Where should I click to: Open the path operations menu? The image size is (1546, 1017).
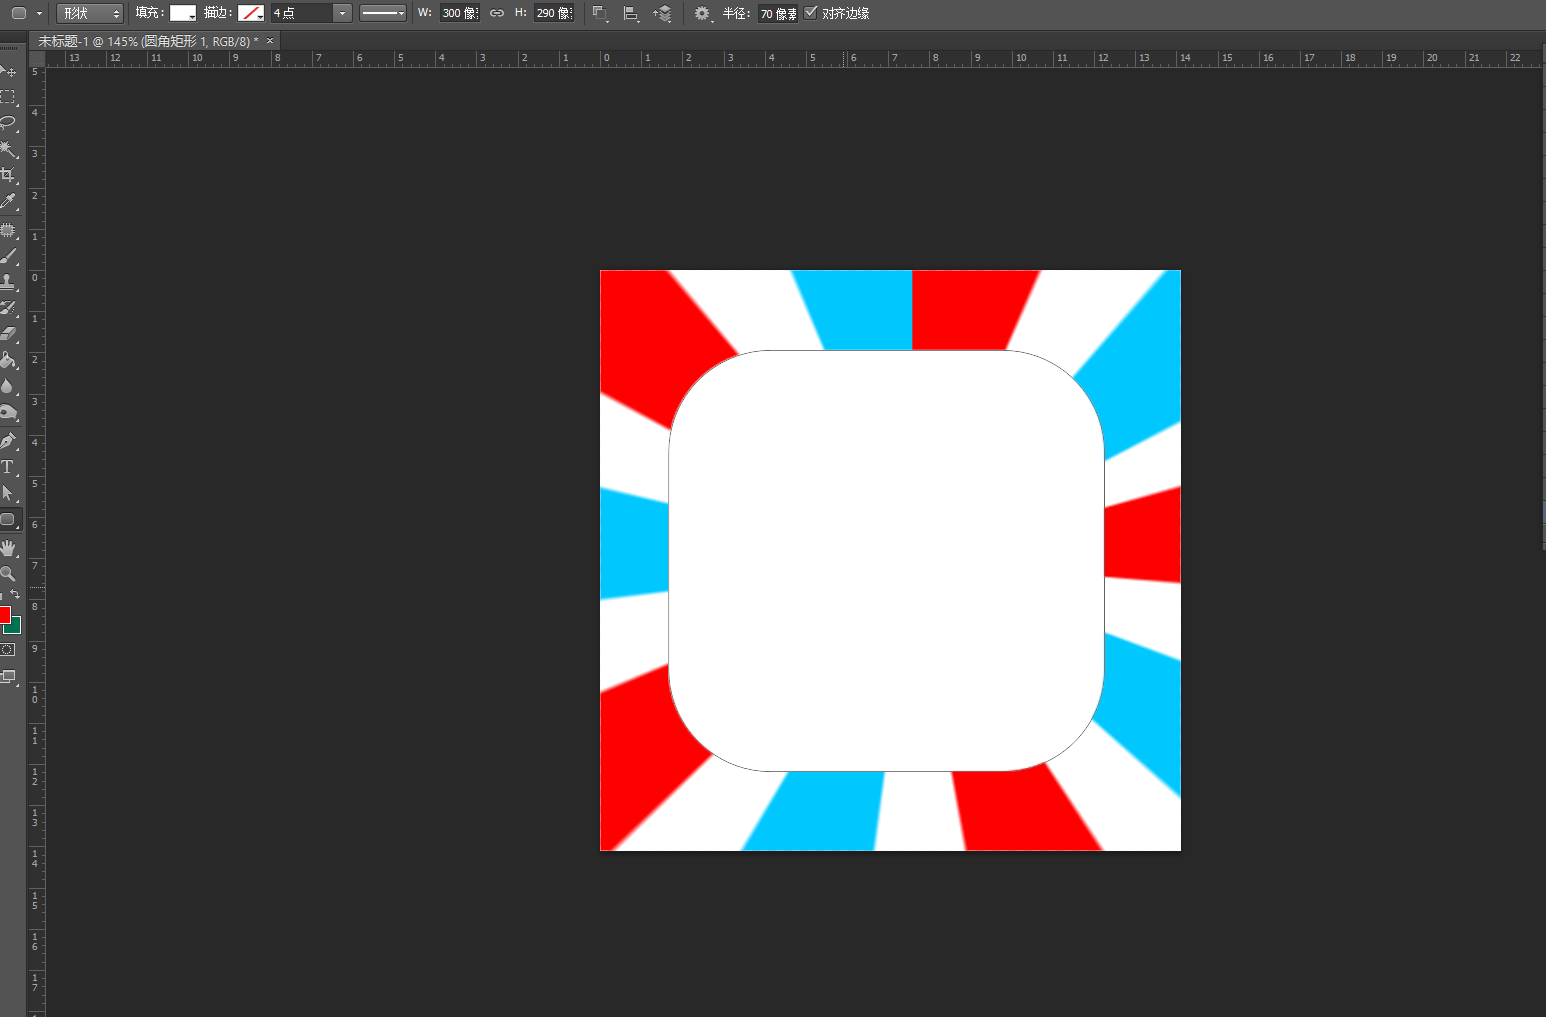click(600, 13)
